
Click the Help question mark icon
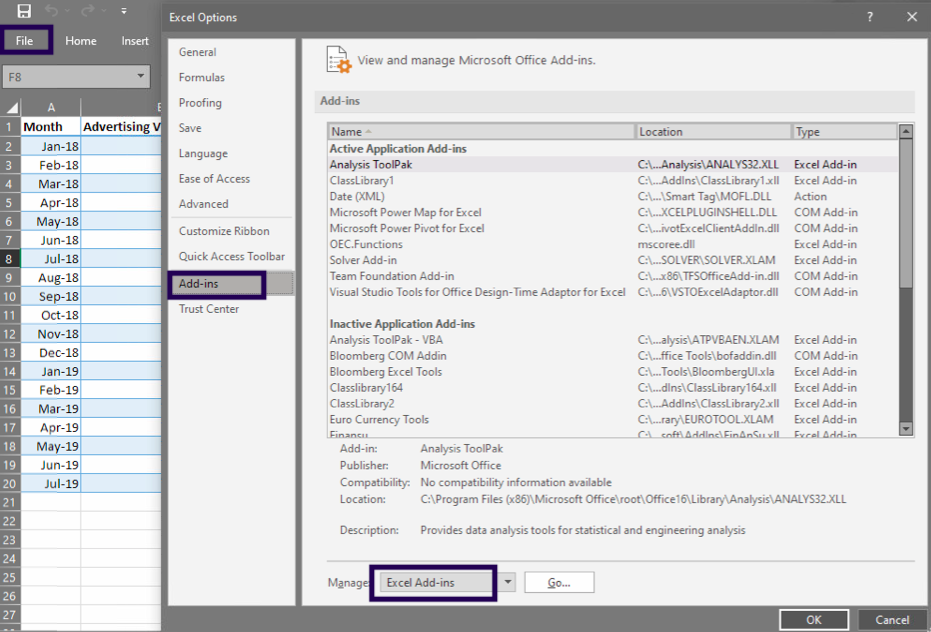[870, 17]
